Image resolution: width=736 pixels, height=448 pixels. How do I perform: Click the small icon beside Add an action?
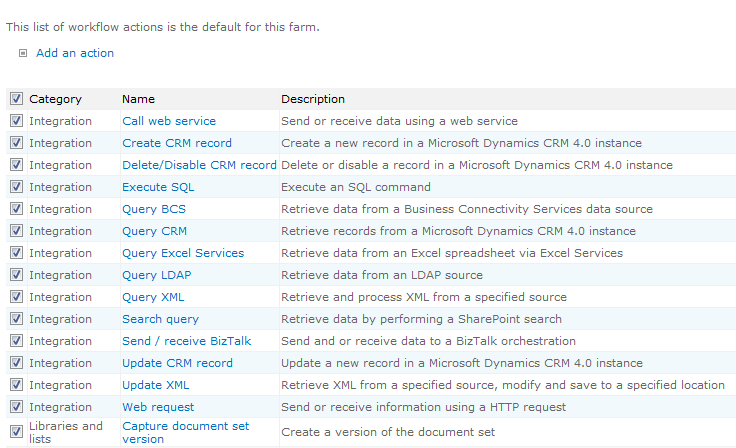tap(23, 53)
